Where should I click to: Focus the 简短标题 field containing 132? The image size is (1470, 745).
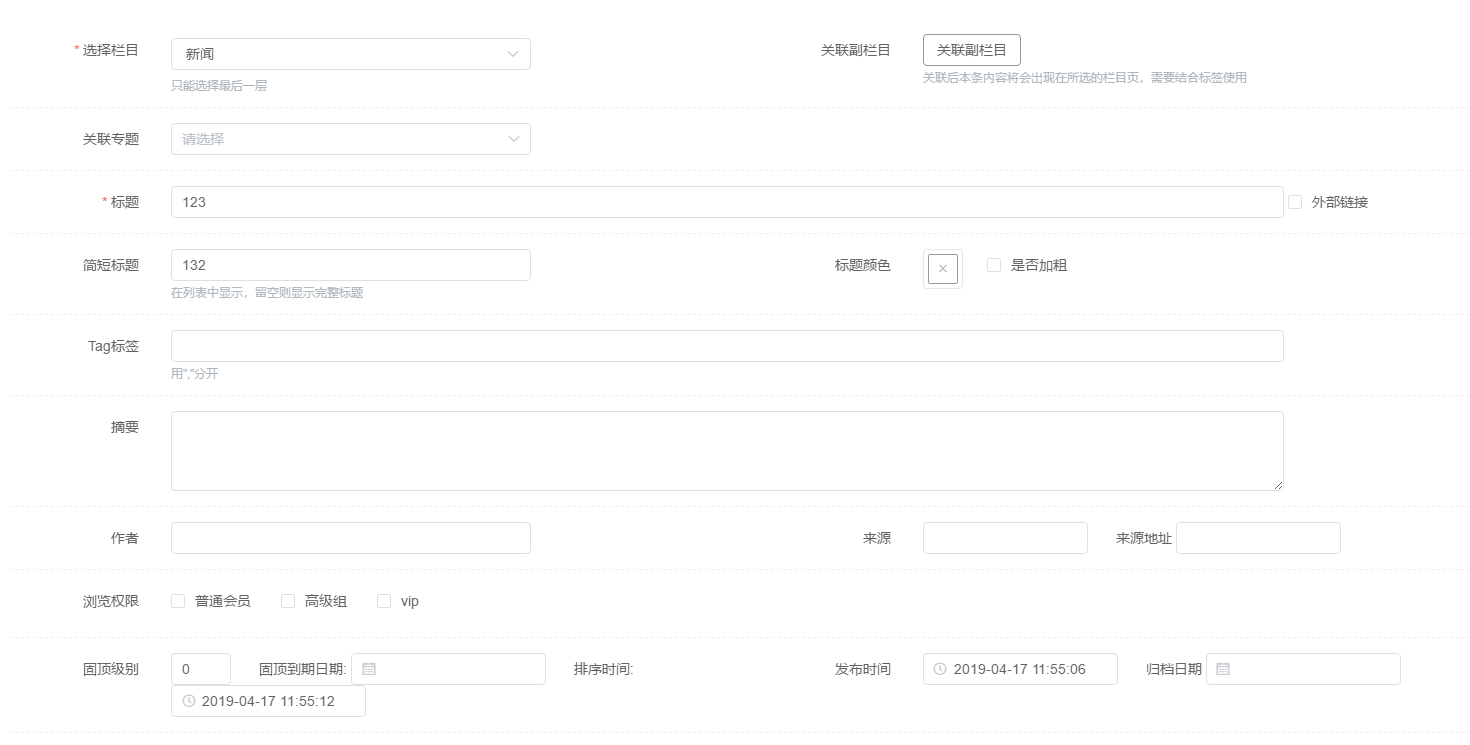point(350,265)
